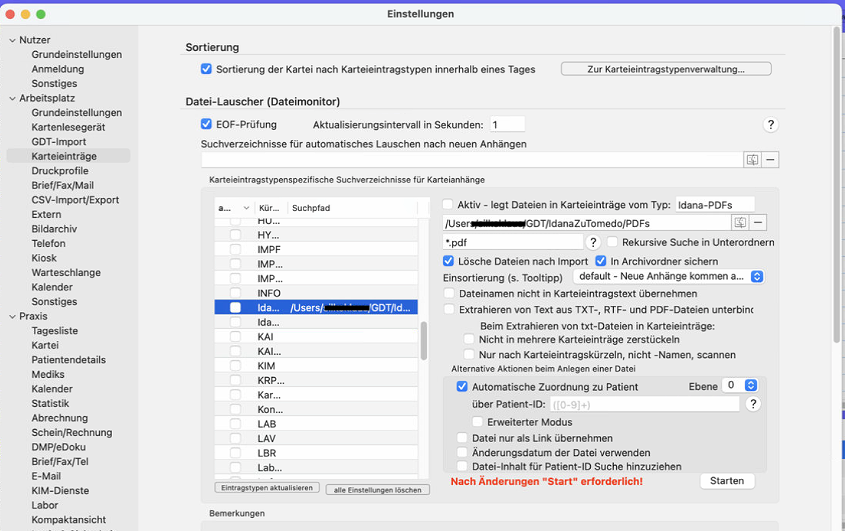Open Tagesliste under Praxis

tap(55, 331)
